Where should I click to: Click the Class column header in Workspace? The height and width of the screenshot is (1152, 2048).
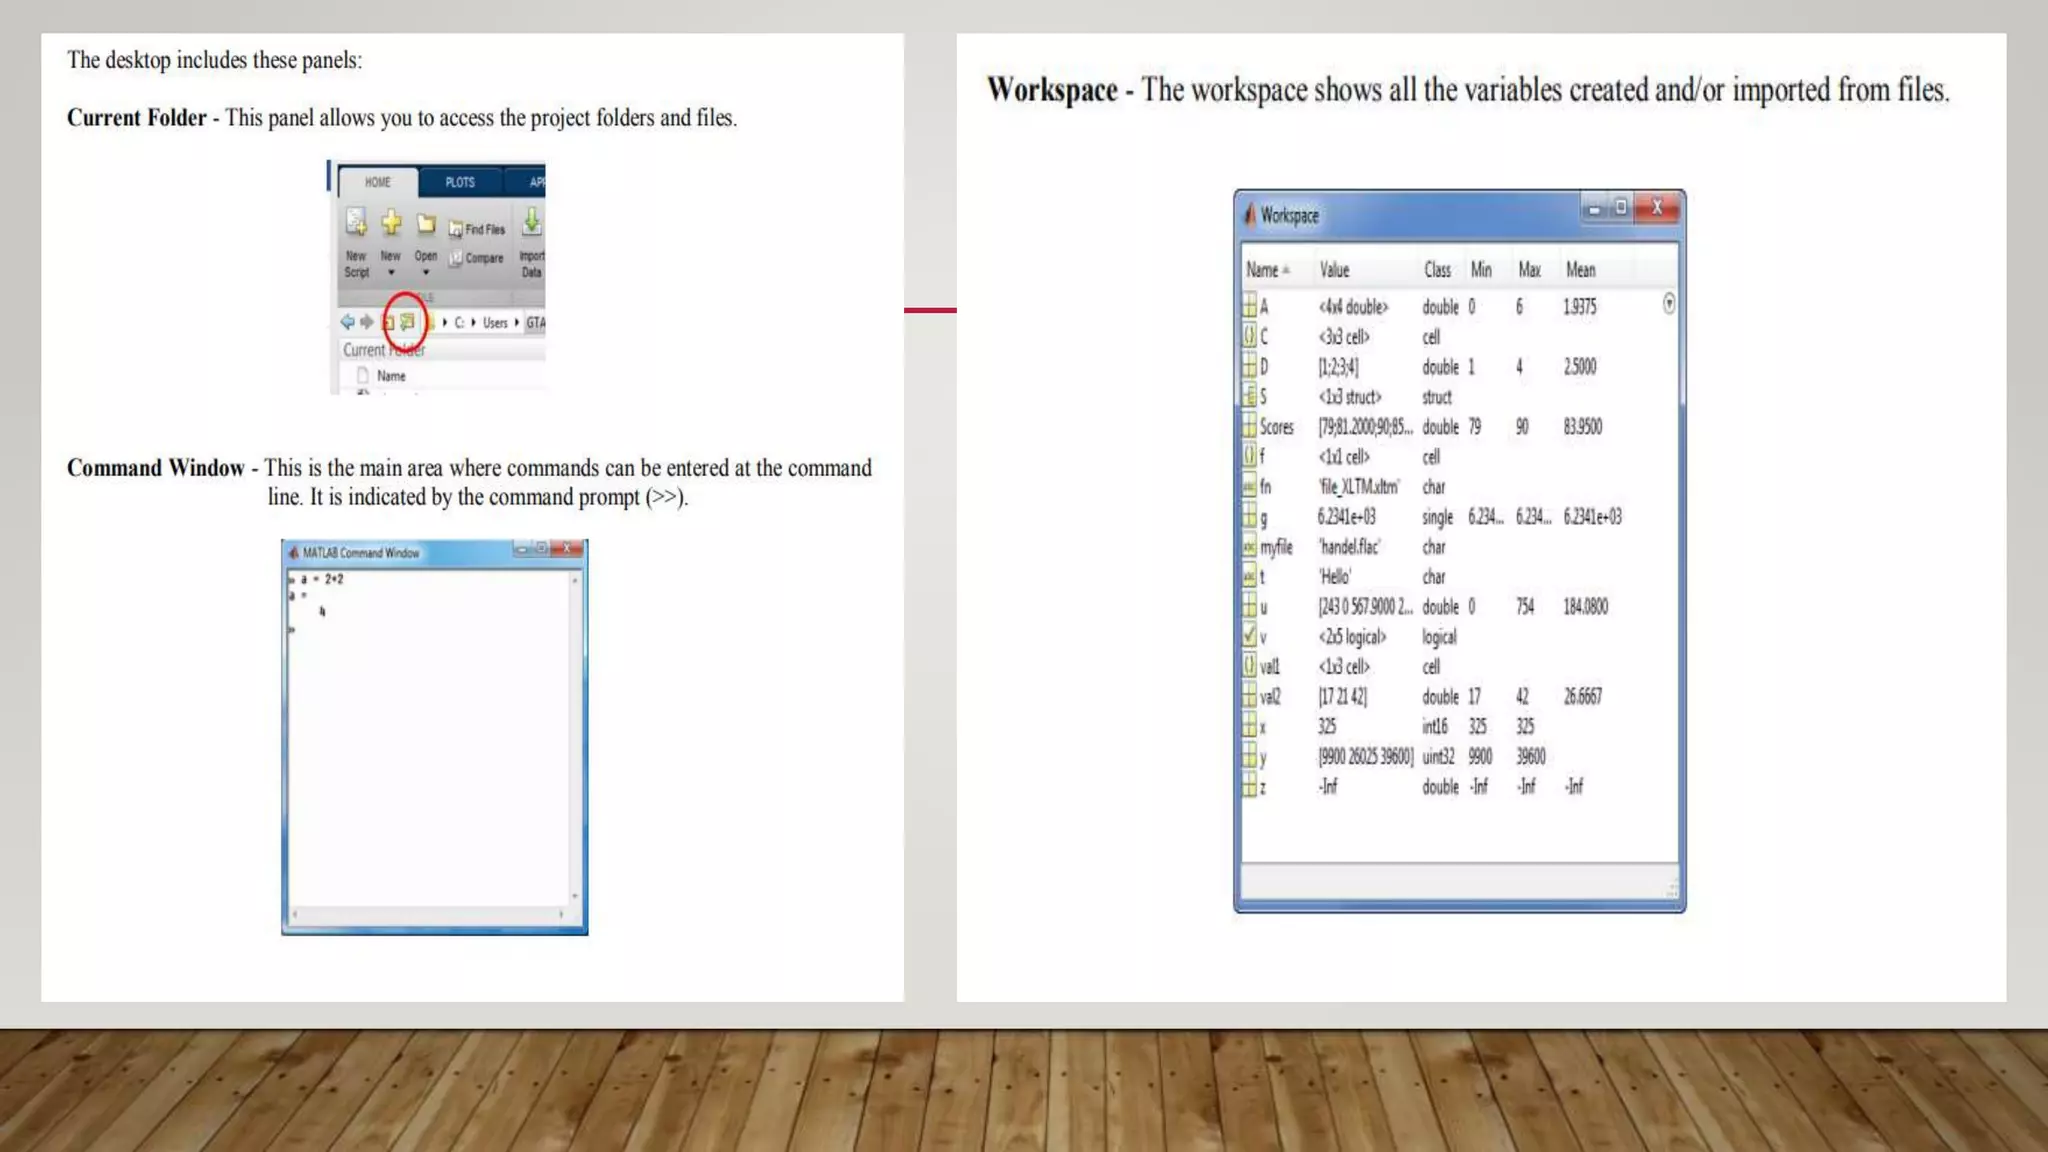(x=1437, y=270)
